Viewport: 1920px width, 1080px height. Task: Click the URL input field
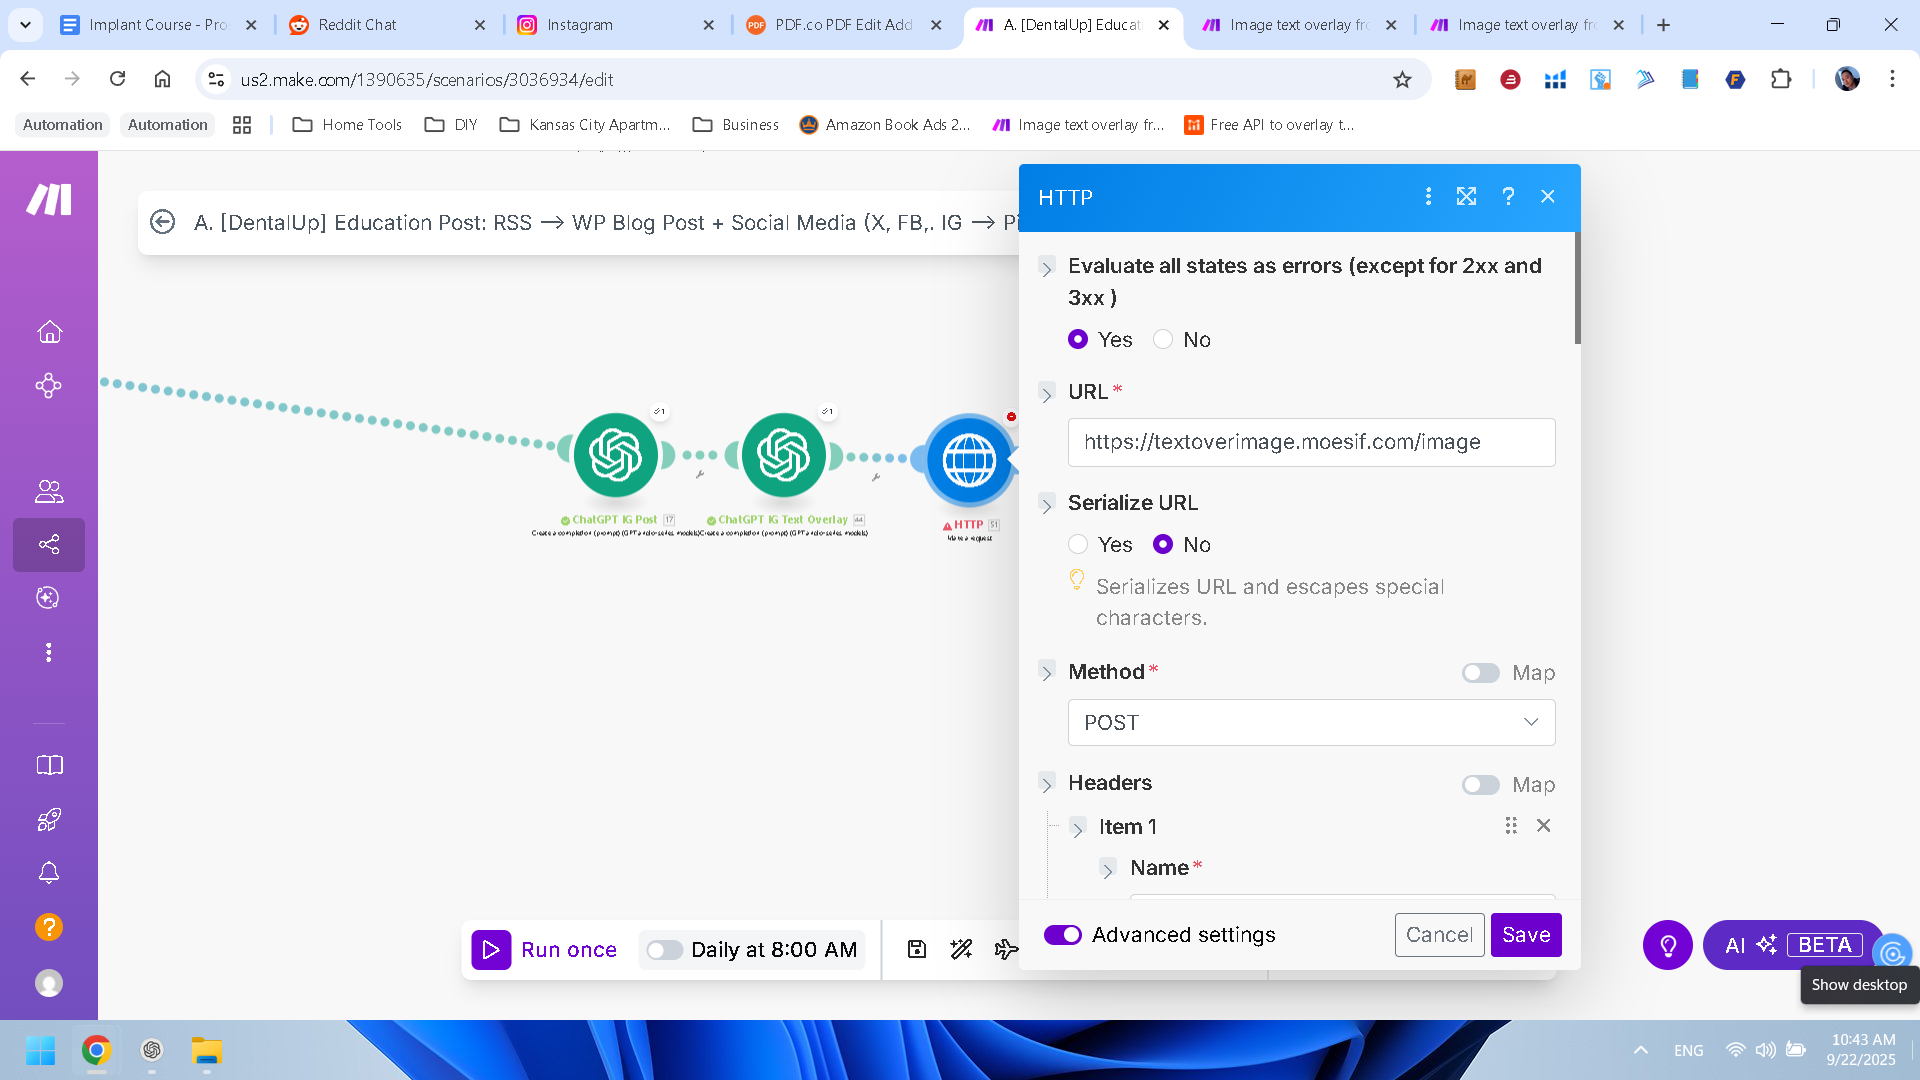click(1311, 442)
